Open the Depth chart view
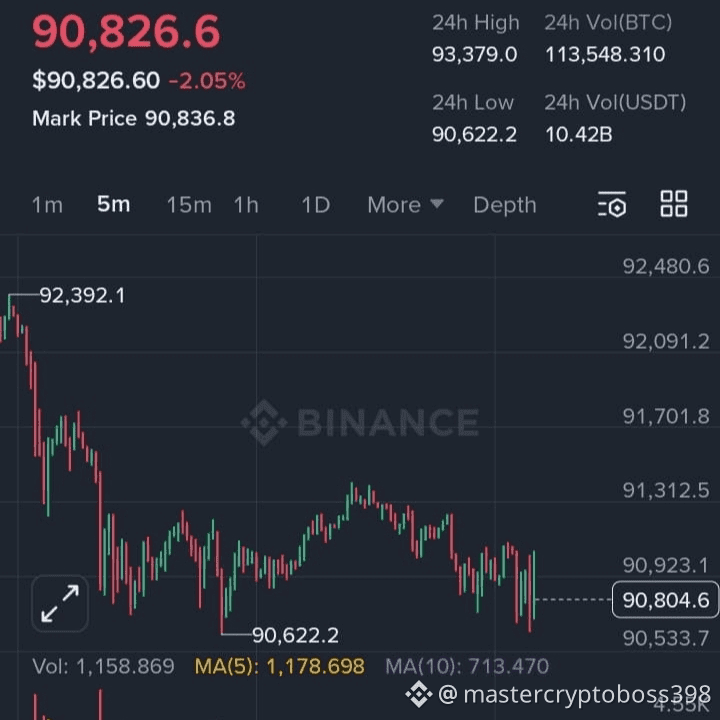The image size is (720, 720). point(504,205)
